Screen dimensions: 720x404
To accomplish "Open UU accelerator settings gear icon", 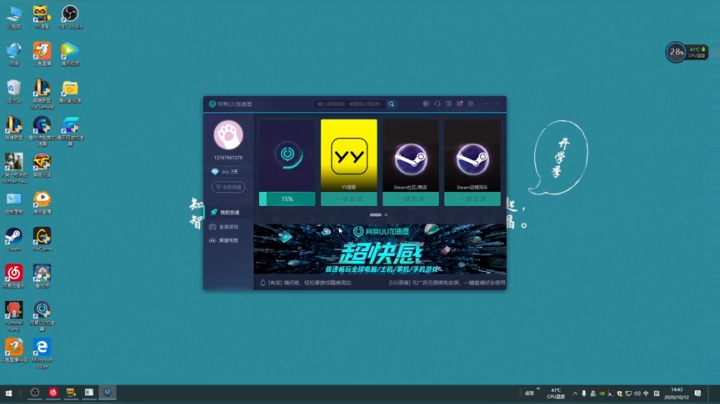I will pos(471,104).
